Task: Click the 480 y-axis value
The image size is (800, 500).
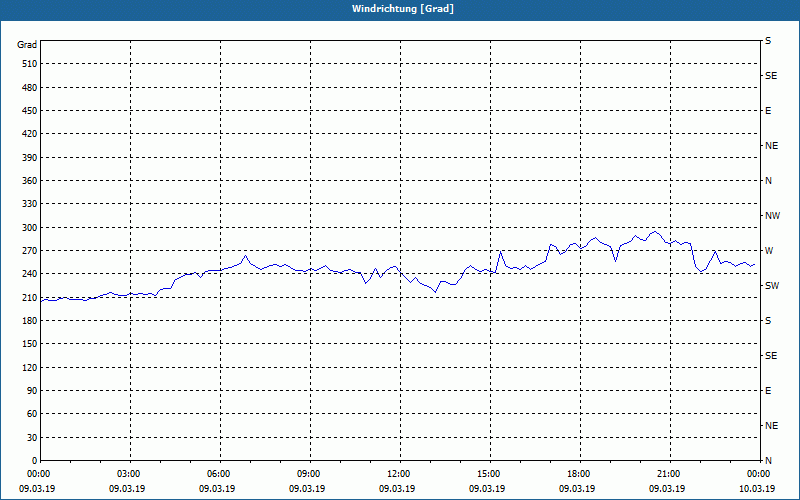Action: (30, 88)
